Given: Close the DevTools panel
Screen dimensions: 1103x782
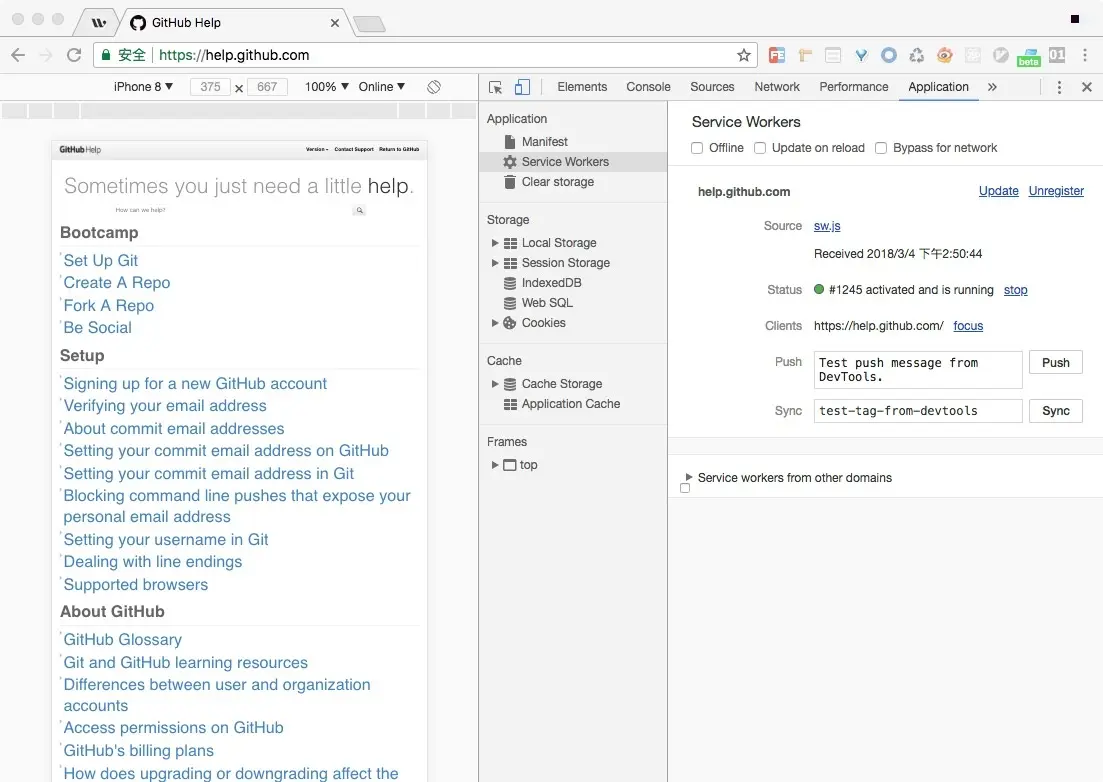Looking at the screenshot, I should 1087,87.
